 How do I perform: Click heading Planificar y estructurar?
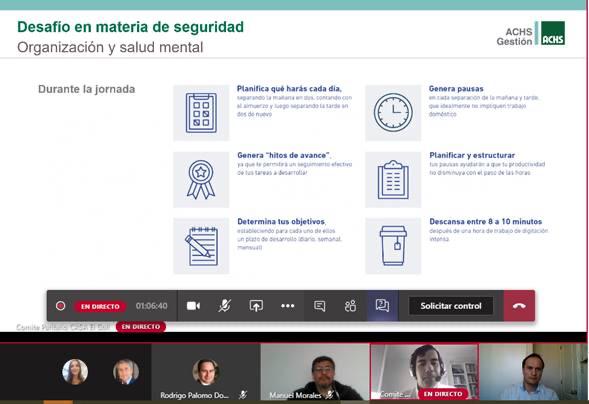tap(472, 155)
